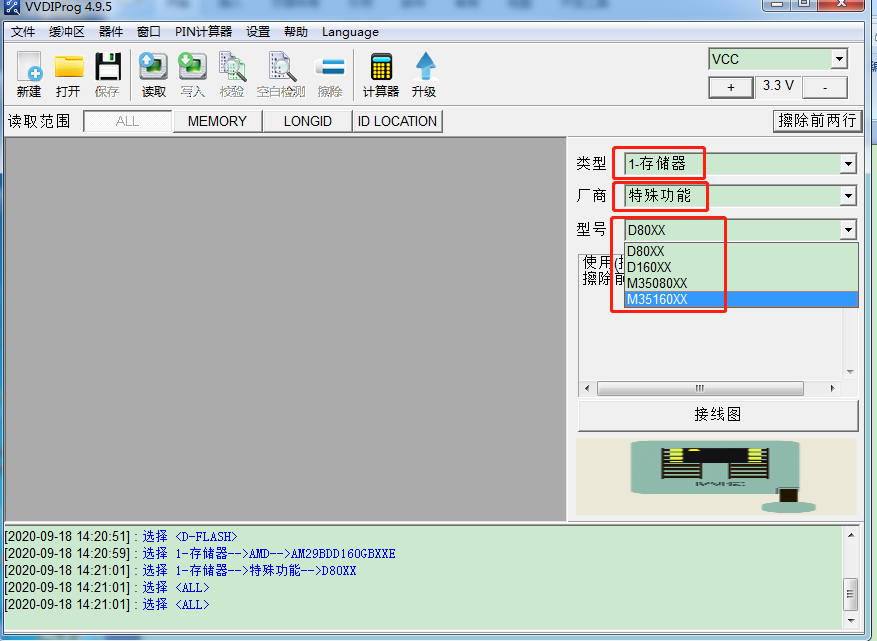The width and height of the screenshot is (877, 641).
Task: Increase voltage with the plus button
Action: [x=731, y=87]
